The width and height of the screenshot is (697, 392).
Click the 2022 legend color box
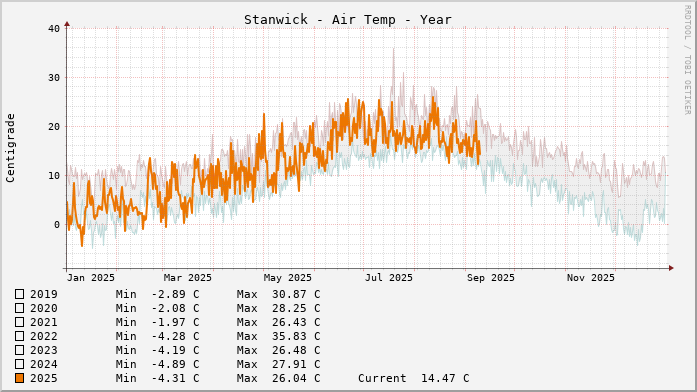[x=20, y=336]
